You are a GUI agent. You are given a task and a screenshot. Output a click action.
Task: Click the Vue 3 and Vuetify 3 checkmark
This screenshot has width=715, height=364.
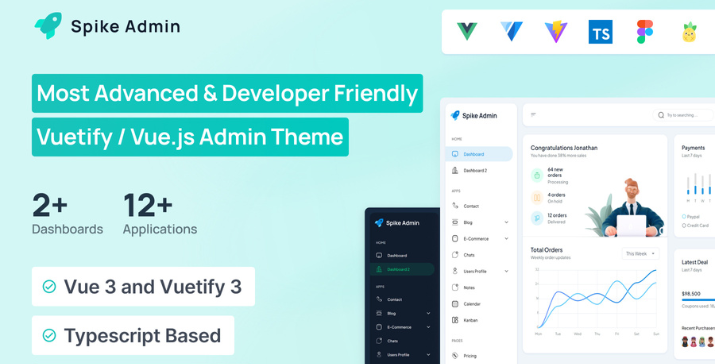pyautogui.click(x=49, y=286)
